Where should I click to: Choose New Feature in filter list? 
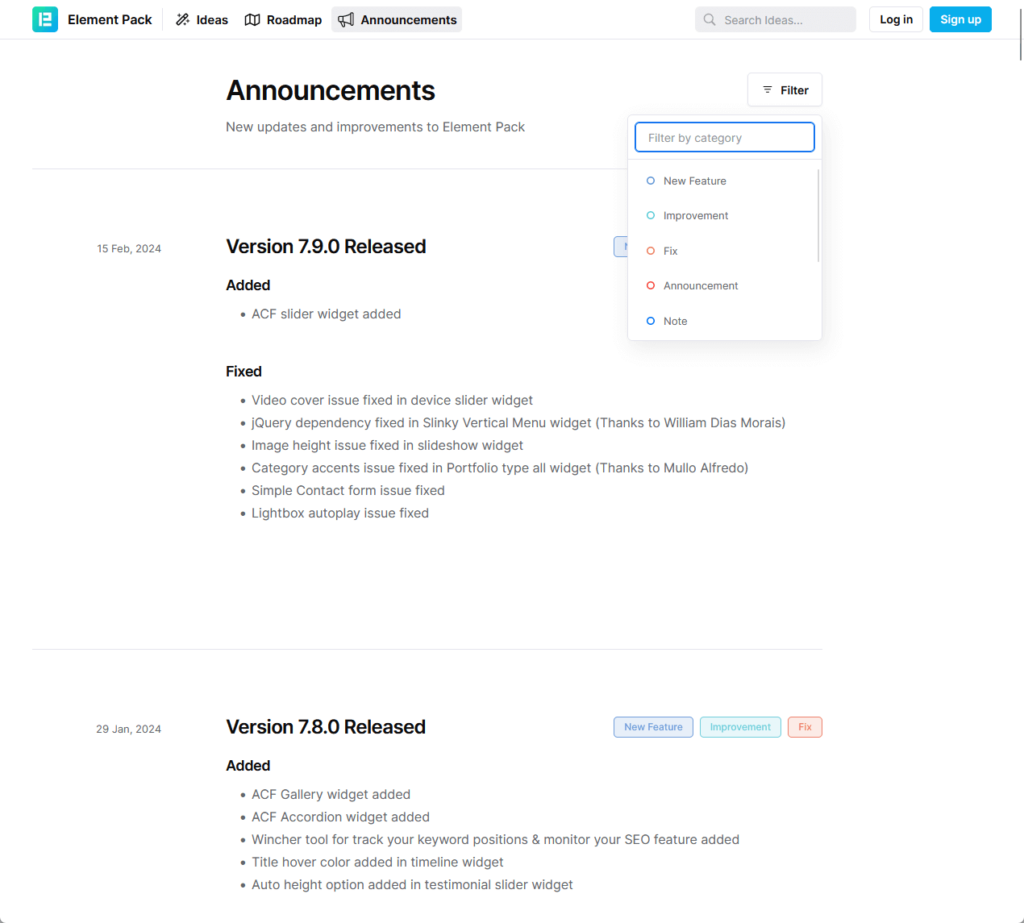[x=725, y=181]
